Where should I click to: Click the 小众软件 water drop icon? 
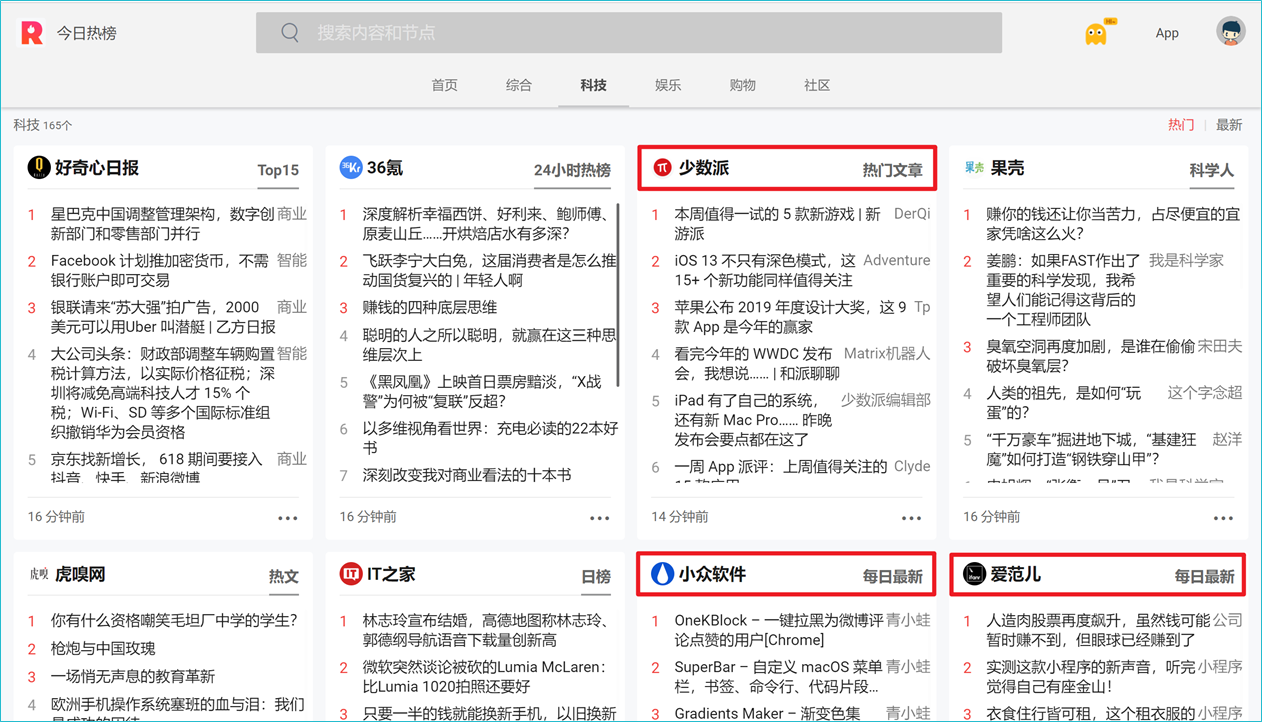[x=663, y=574]
